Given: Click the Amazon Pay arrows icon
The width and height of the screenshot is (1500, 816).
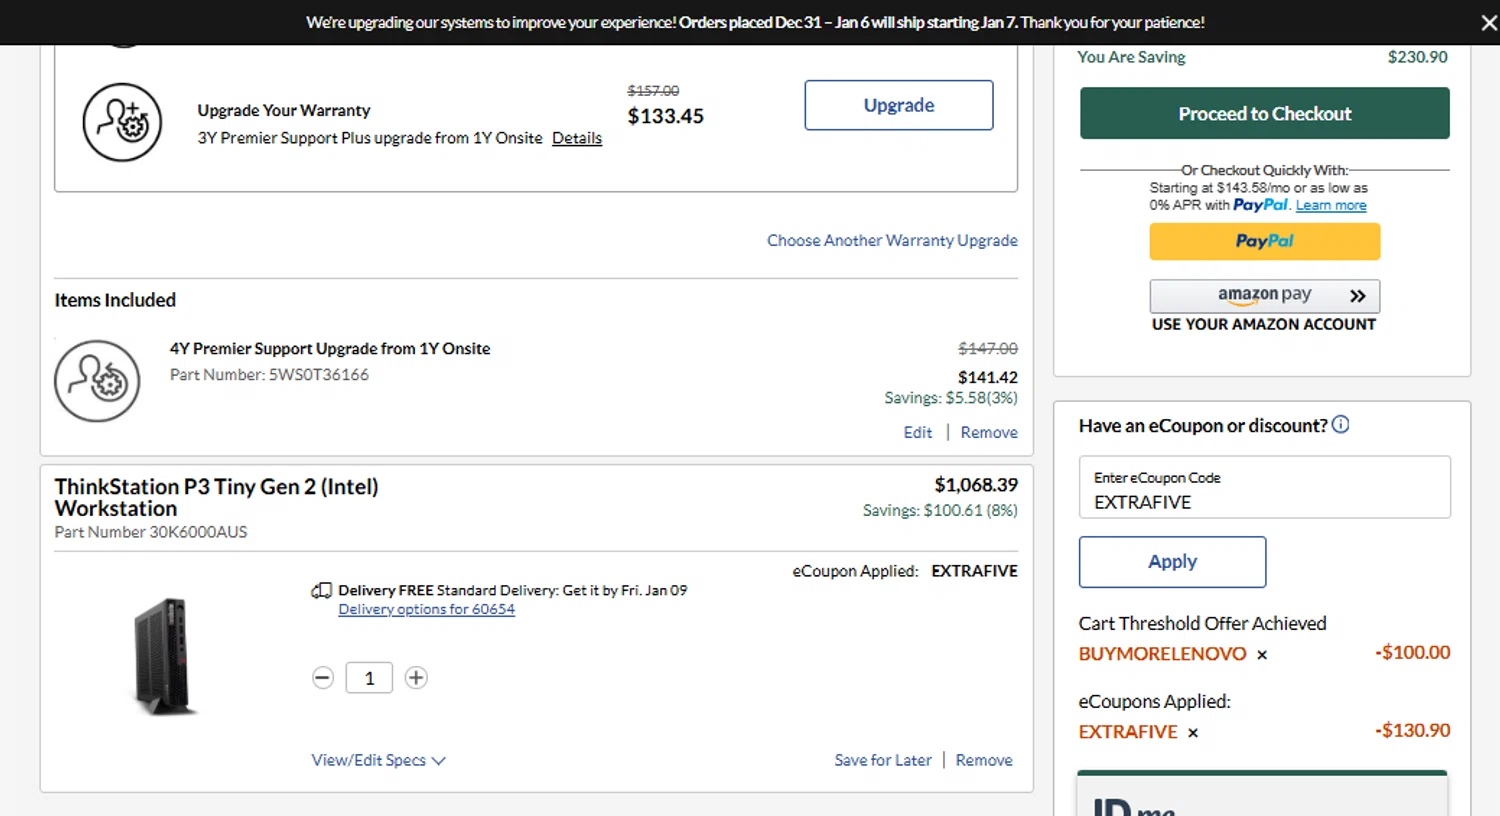Looking at the screenshot, I should 1357,296.
